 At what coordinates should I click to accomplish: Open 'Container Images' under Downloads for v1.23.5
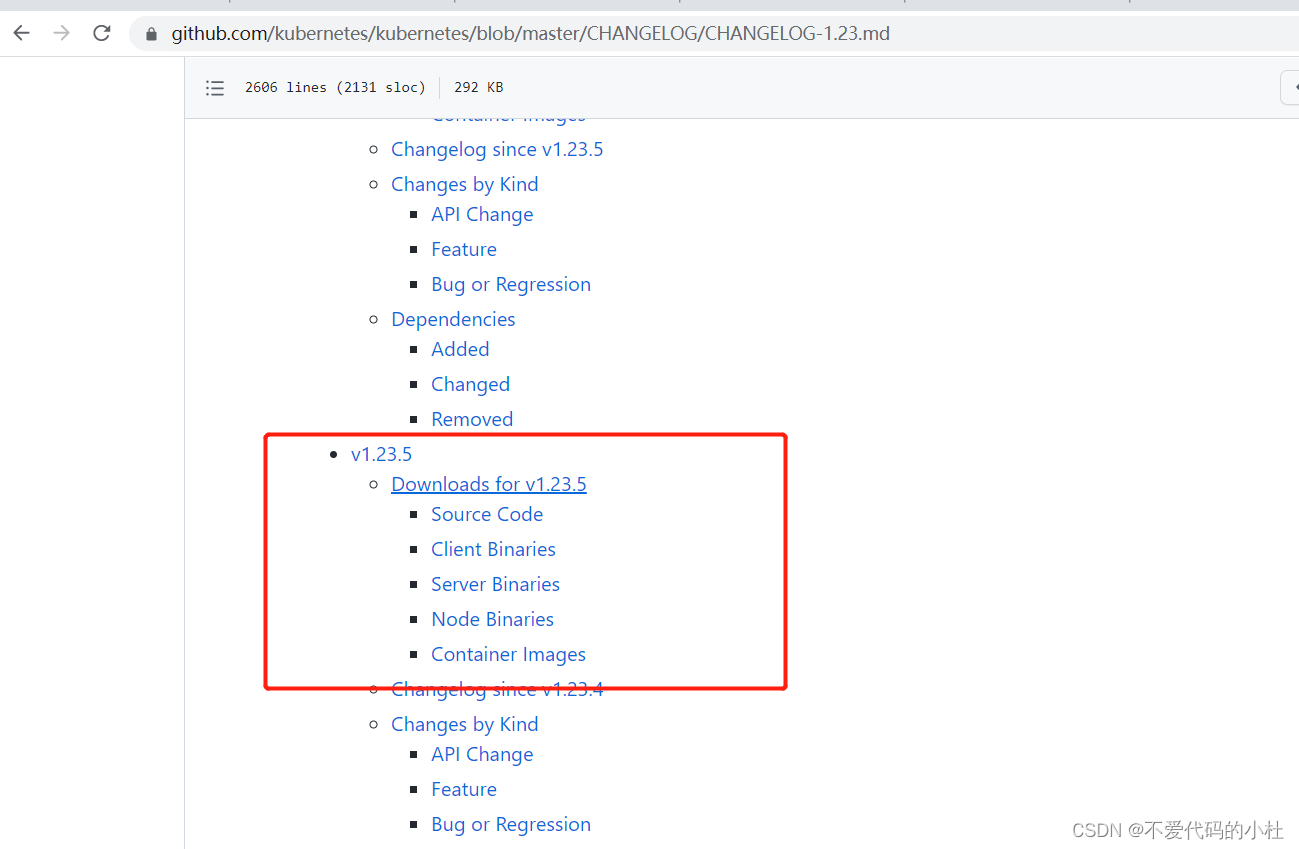point(508,654)
